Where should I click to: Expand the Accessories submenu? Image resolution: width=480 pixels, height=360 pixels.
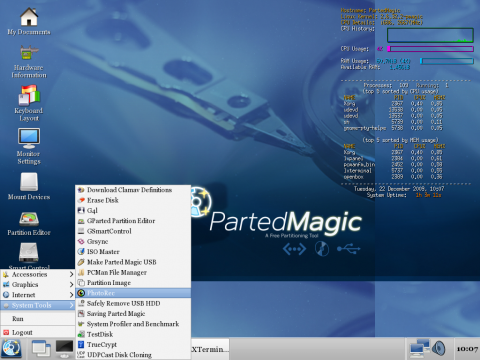click(x=37, y=274)
